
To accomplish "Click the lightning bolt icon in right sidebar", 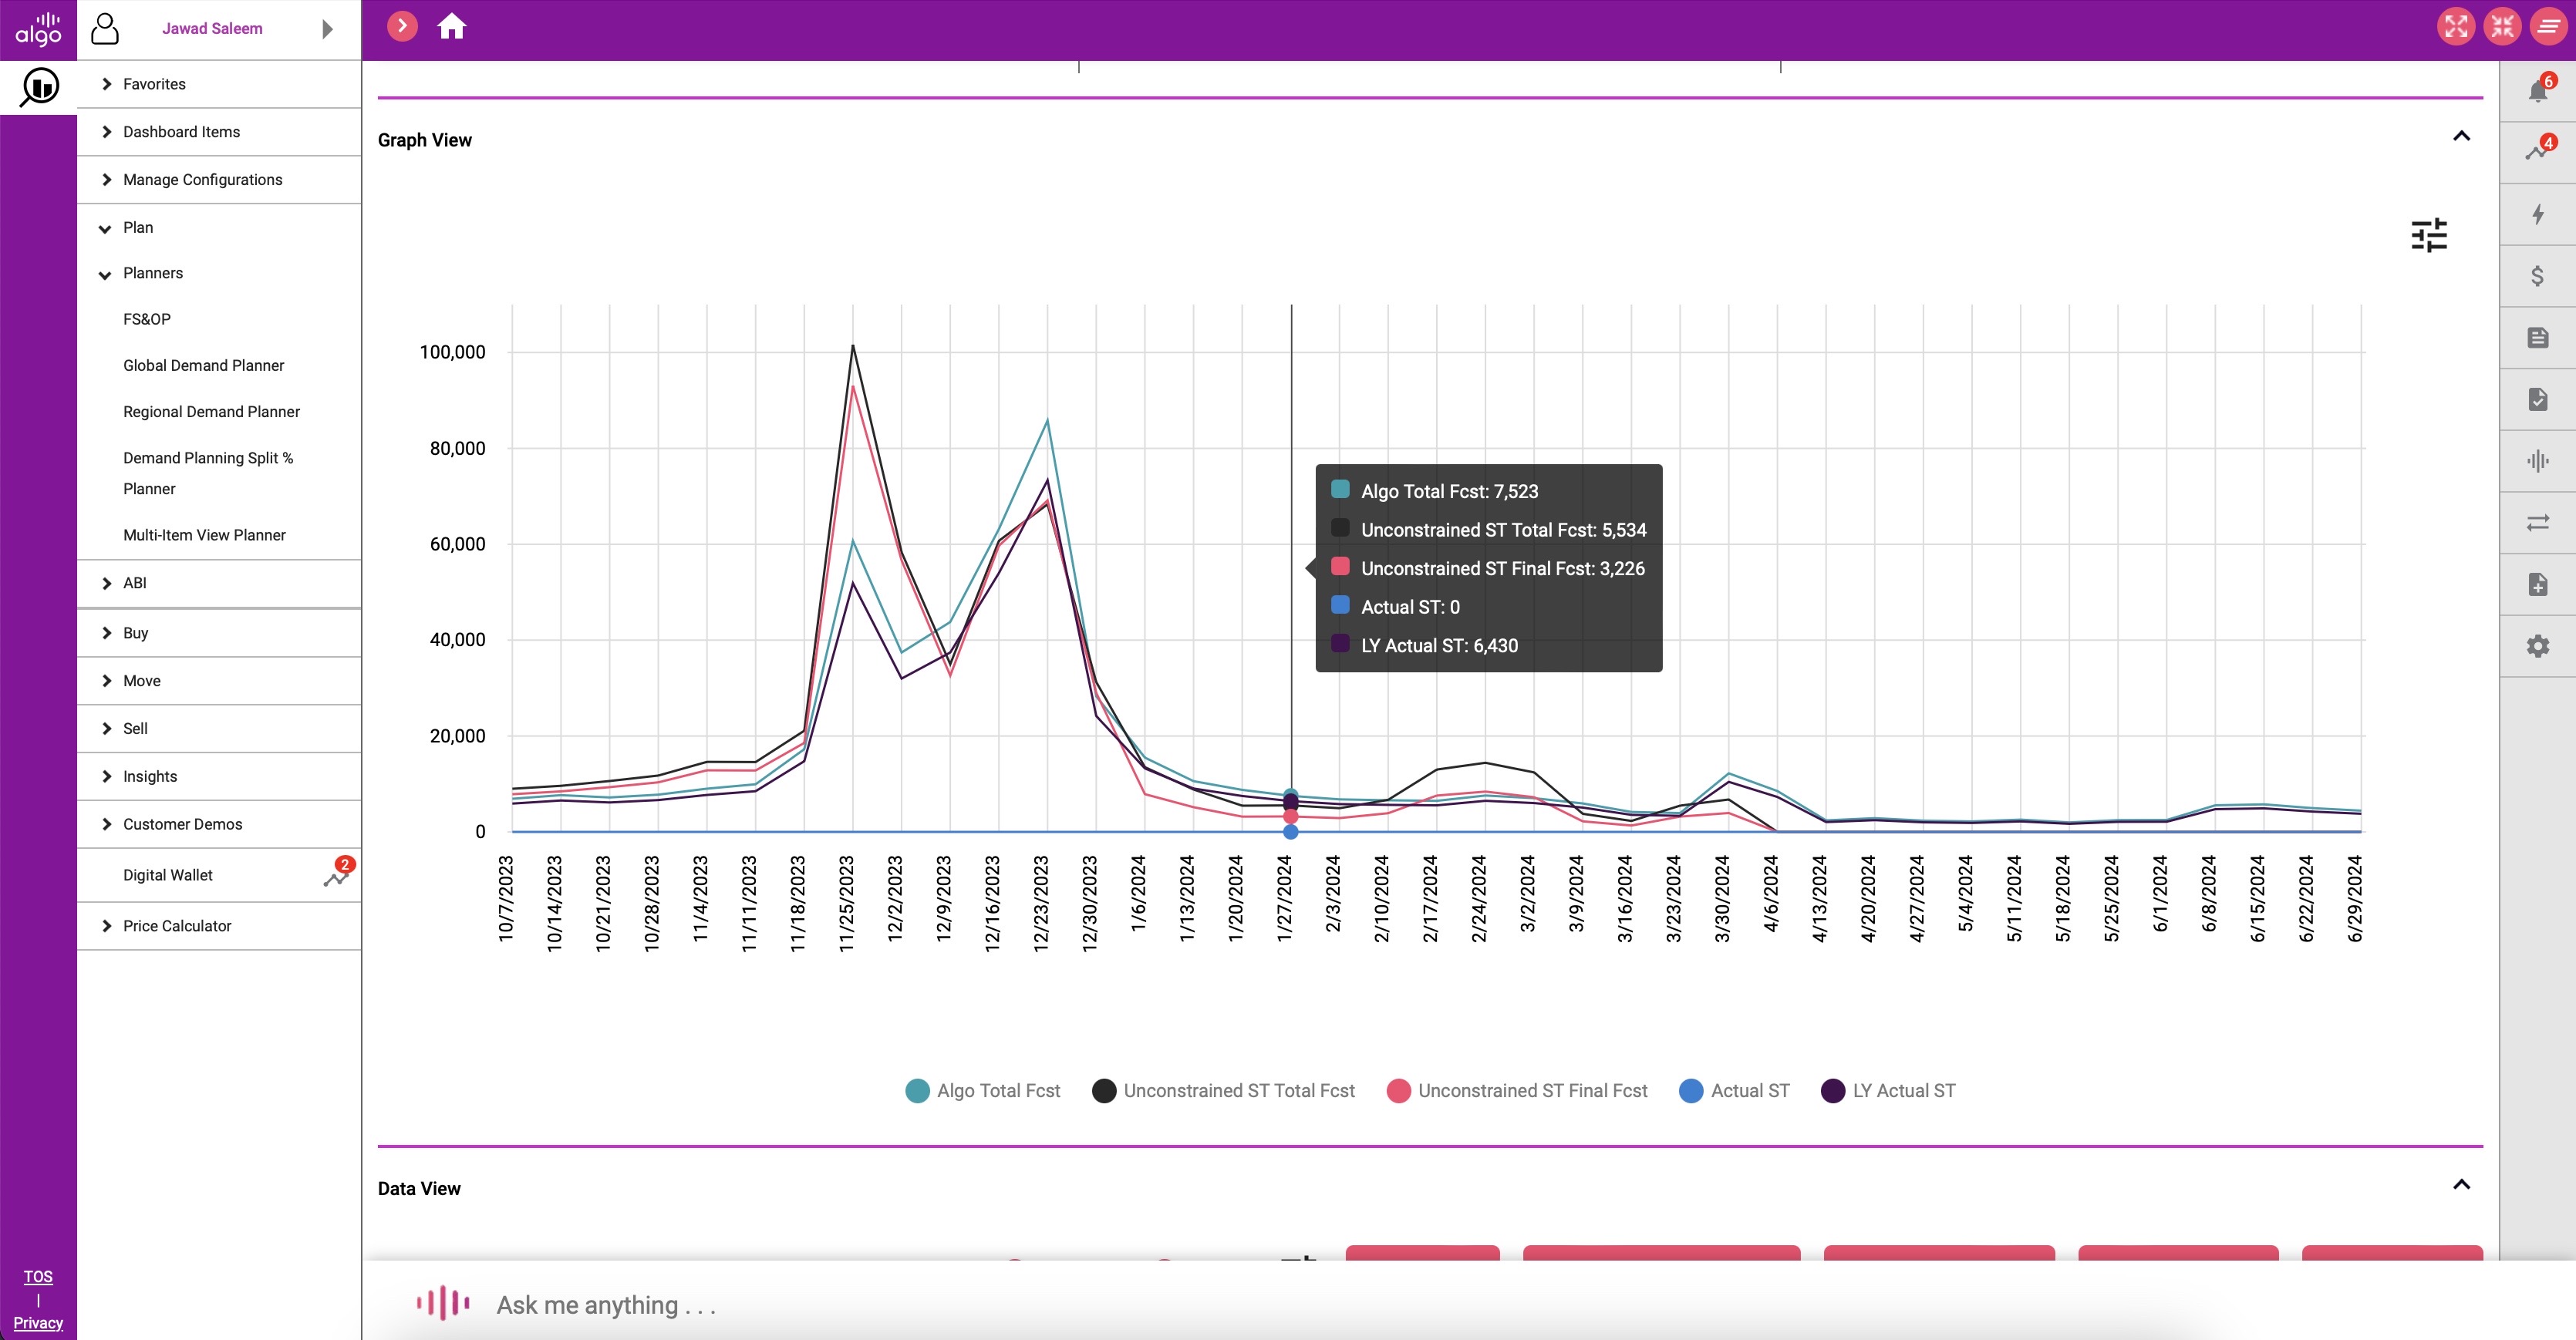I will point(2538,214).
